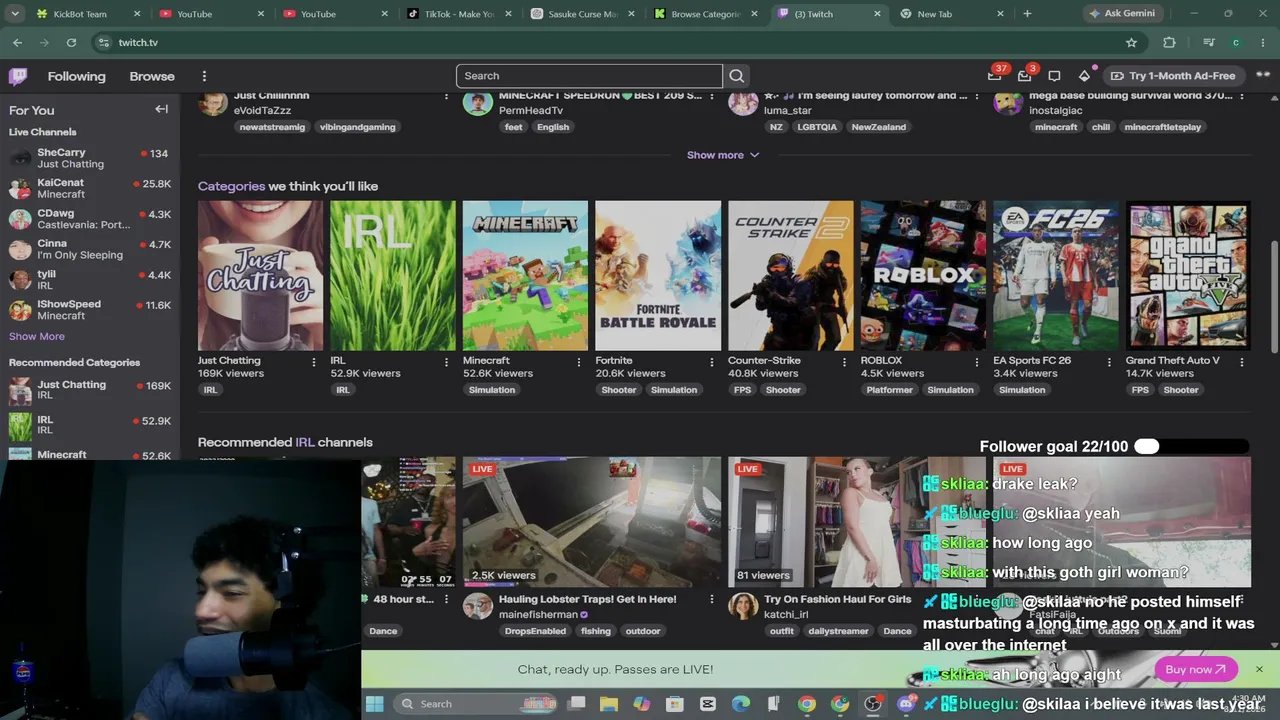Click the page vertical scrollbar

point(1273,295)
